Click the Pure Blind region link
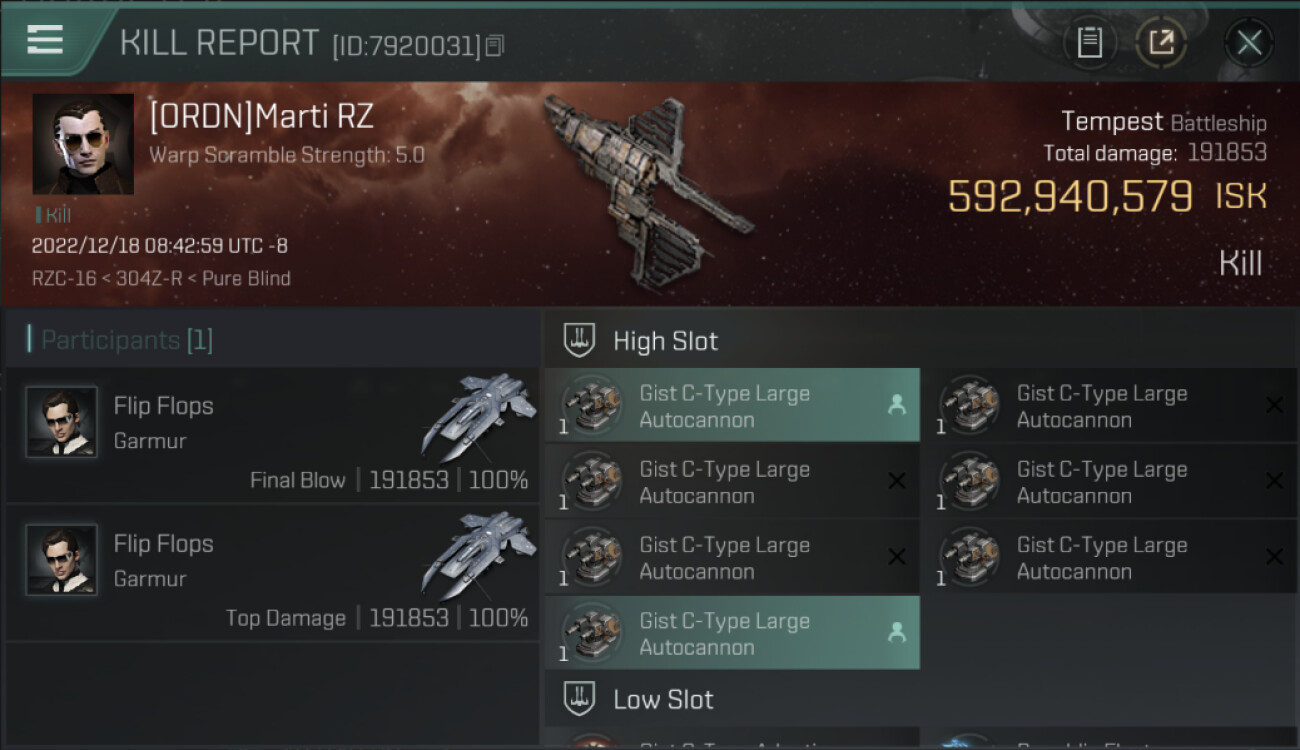The height and width of the screenshot is (750, 1300). tap(246, 278)
